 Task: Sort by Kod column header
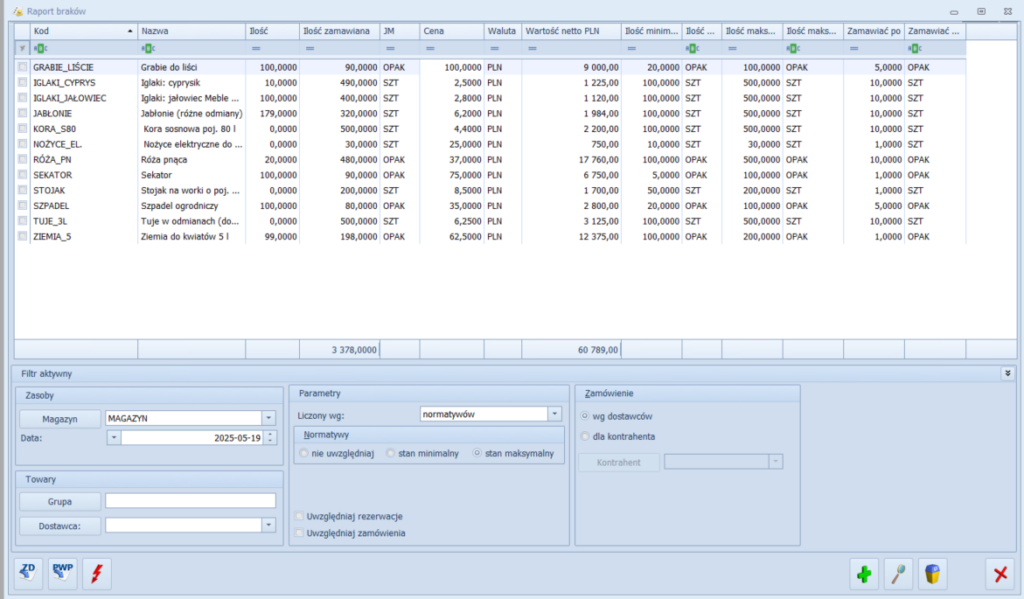point(83,31)
